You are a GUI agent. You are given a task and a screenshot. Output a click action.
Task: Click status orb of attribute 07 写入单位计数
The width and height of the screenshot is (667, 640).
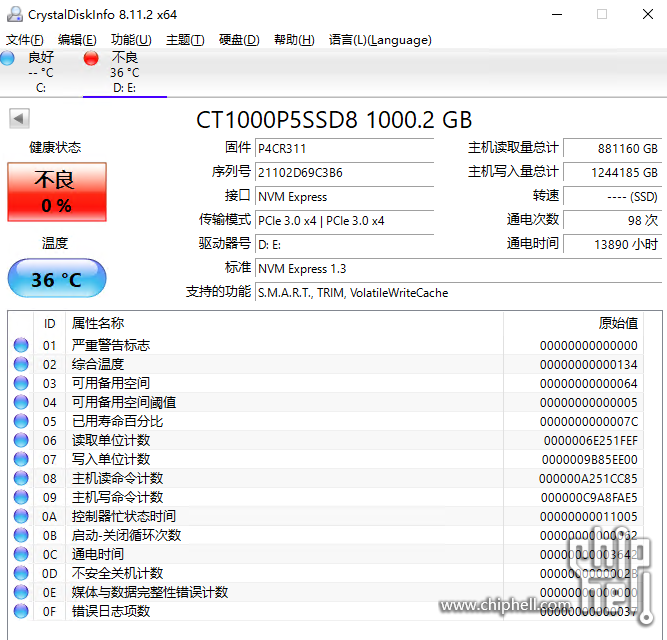tap(21, 459)
